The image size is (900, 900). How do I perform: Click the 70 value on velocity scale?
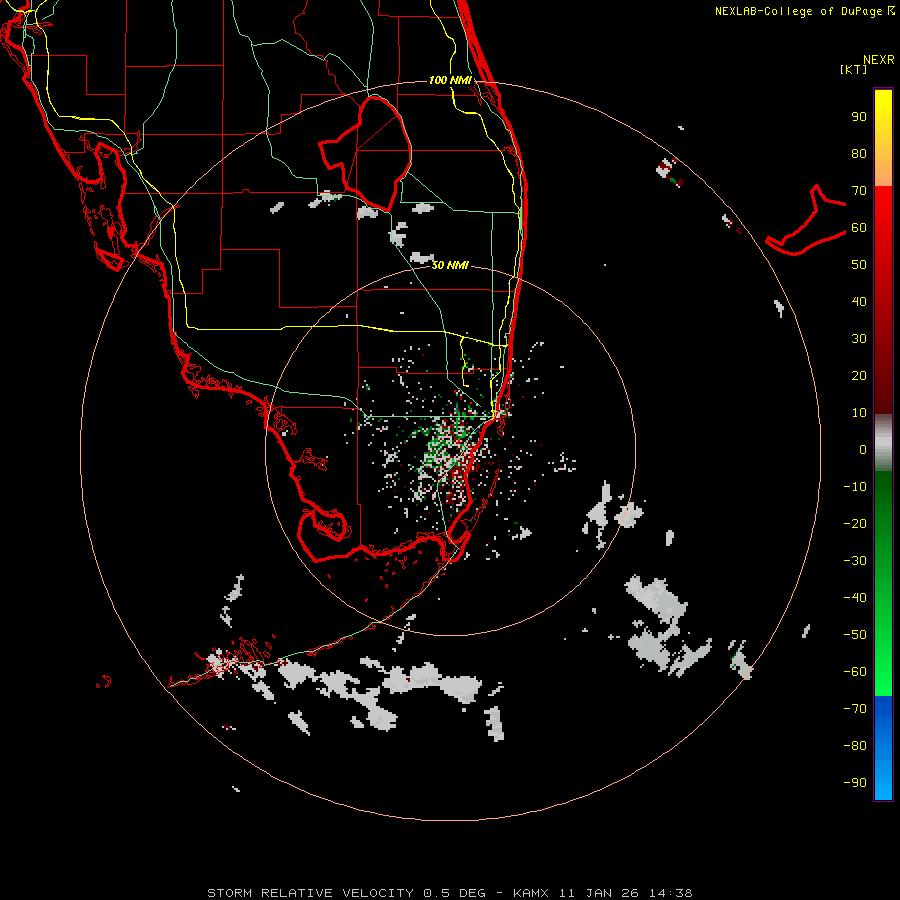(x=859, y=191)
